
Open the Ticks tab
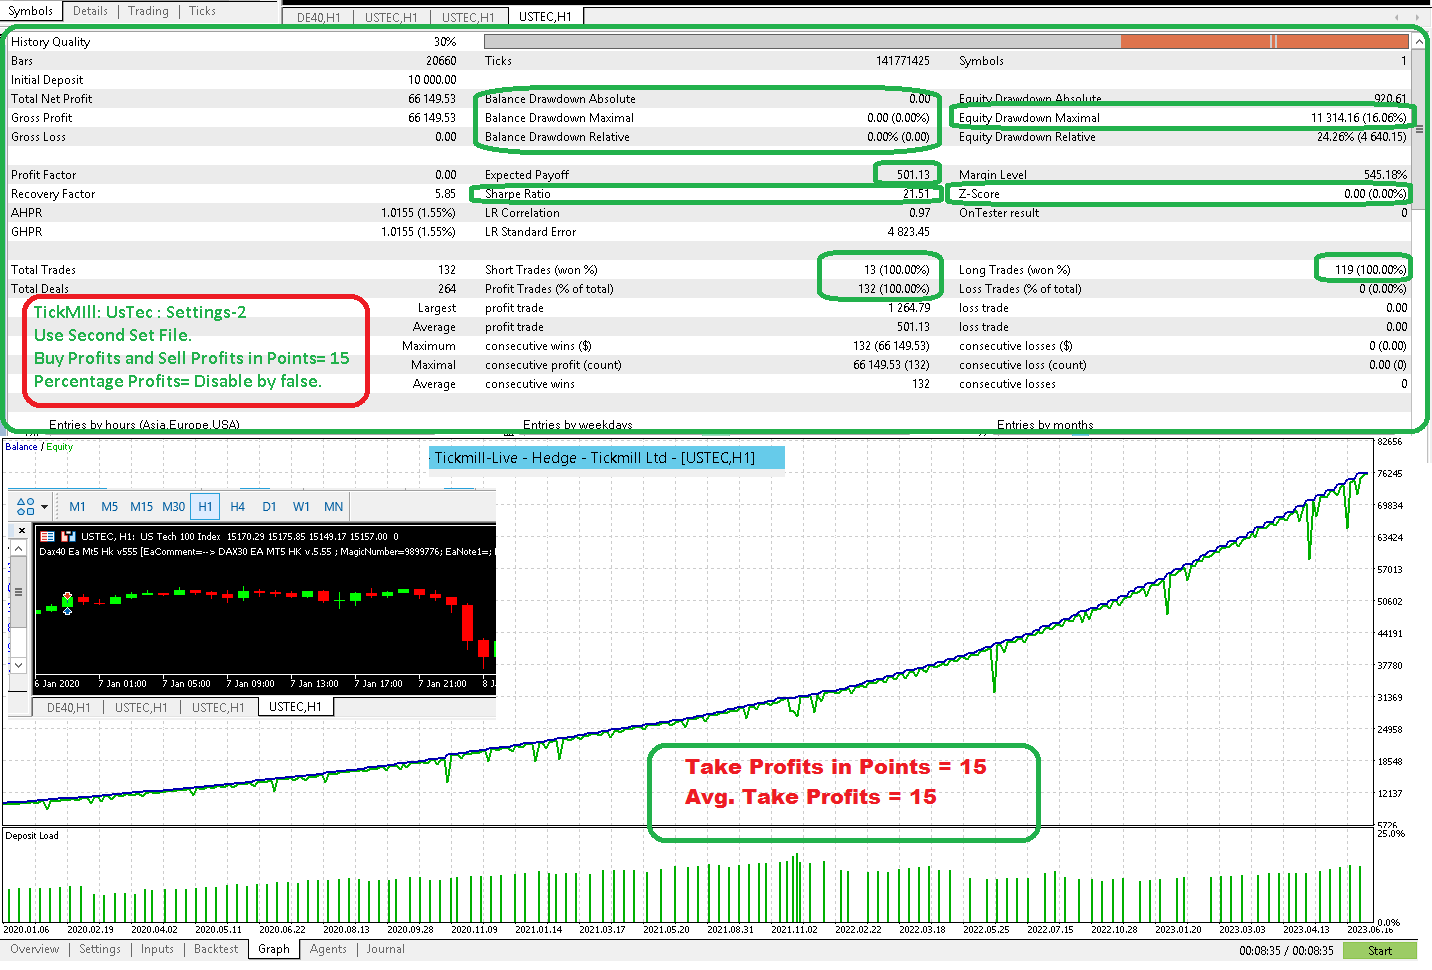tap(203, 11)
